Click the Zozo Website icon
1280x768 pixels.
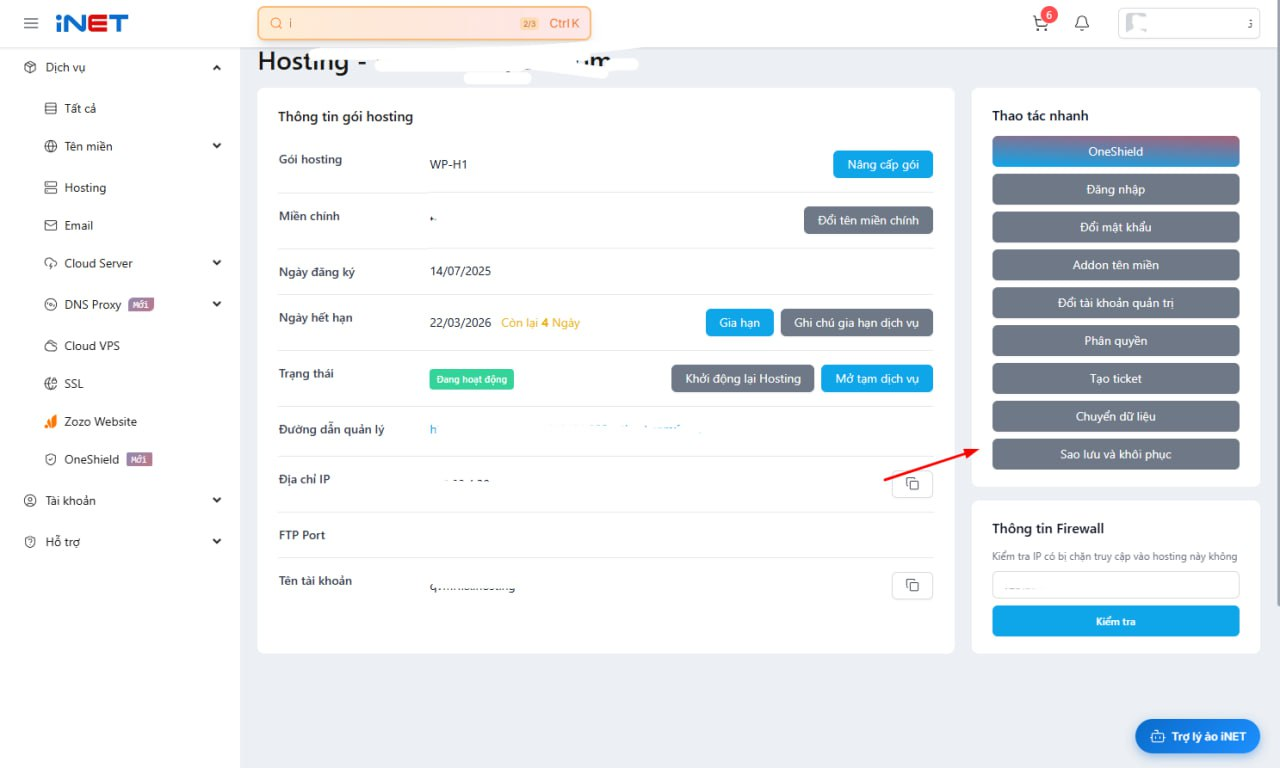(x=51, y=422)
